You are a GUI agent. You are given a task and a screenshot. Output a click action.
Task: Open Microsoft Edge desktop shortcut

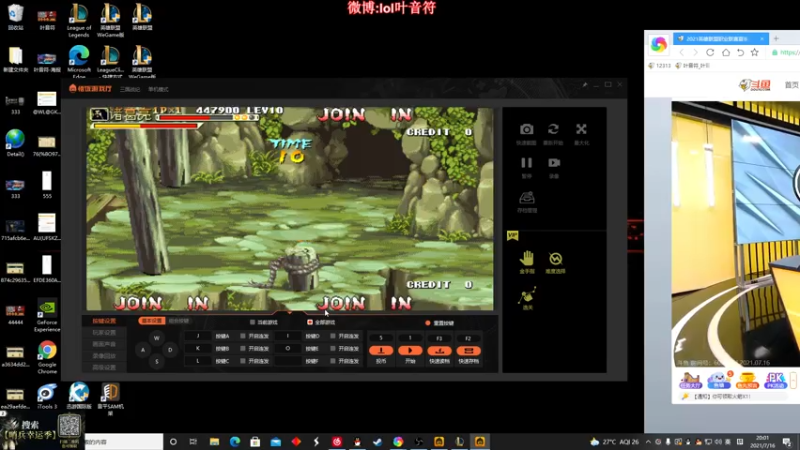click(x=79, y=61)
